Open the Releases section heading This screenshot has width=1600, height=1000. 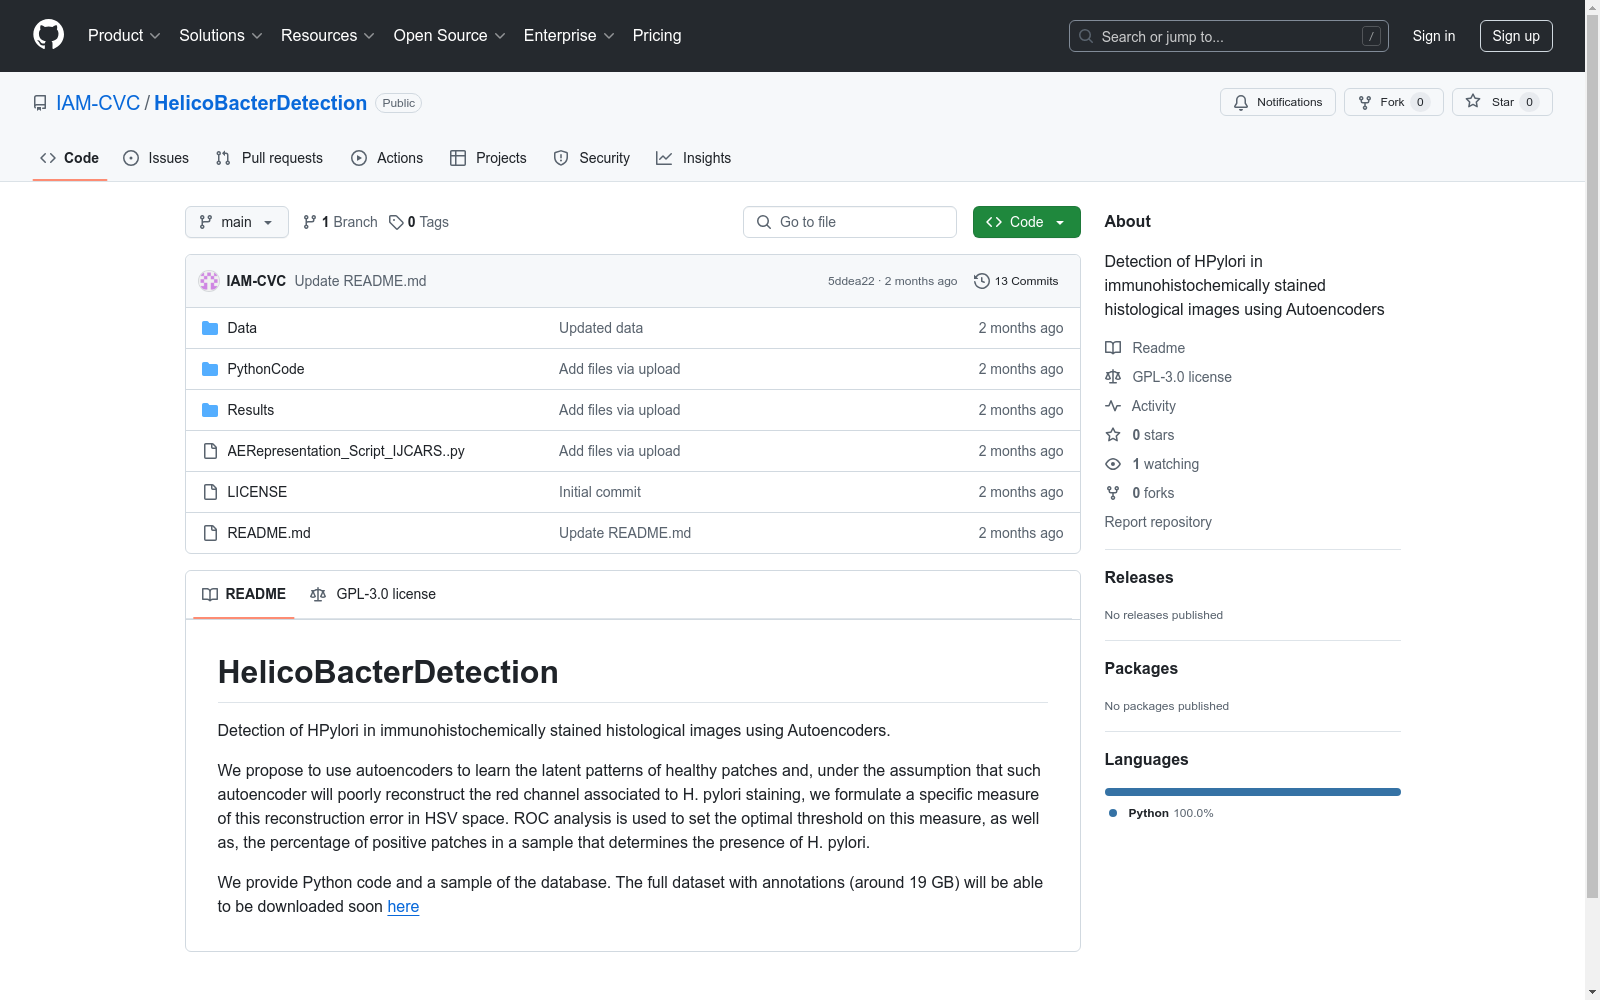[x=1139, y=578]
